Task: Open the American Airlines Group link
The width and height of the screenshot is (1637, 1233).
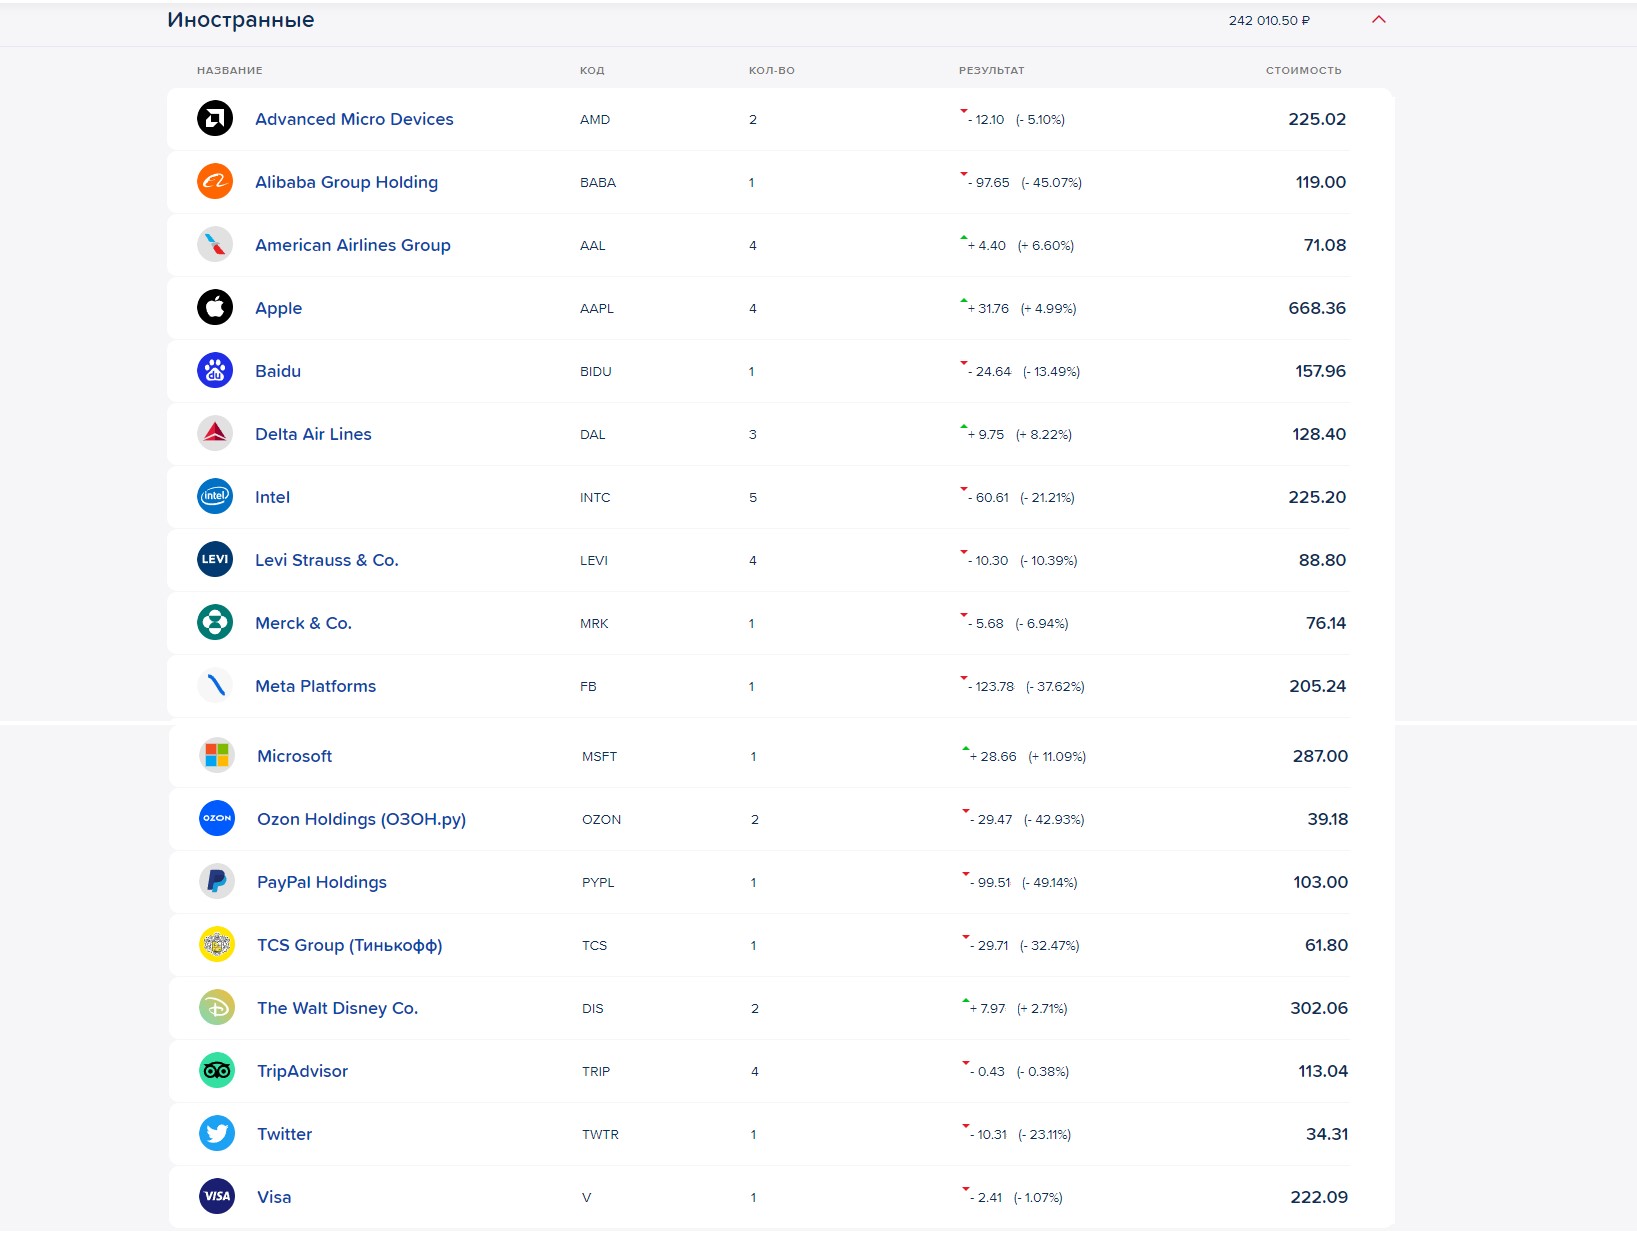Action: pos(353,245)
